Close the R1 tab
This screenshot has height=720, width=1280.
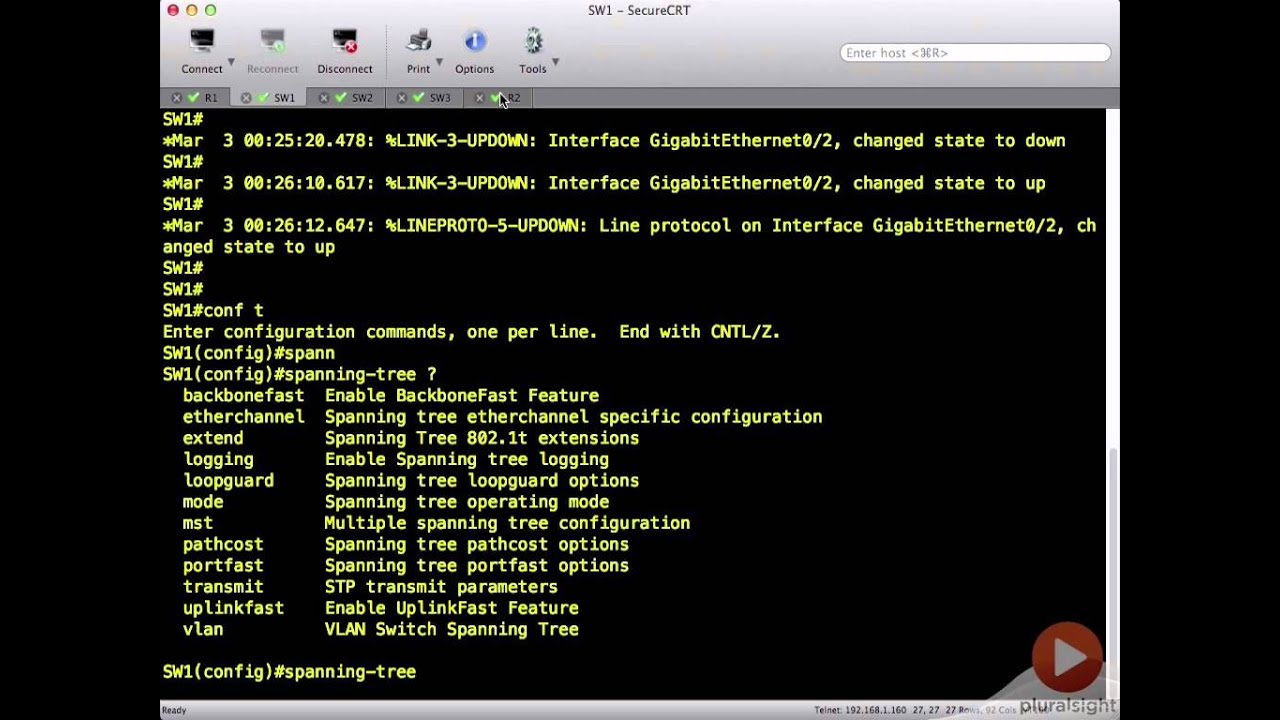pyautogui.click(x=177, y=98)
